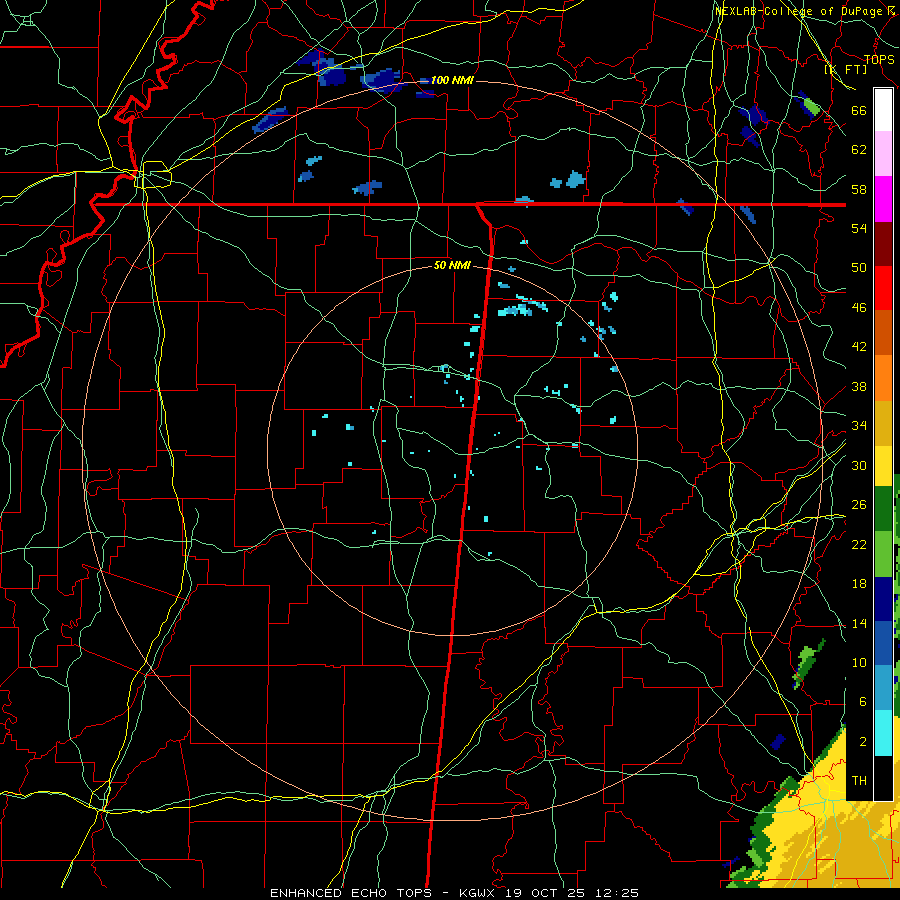Click the dark green legend swatch
900x900 pixels.
(883, 509)
